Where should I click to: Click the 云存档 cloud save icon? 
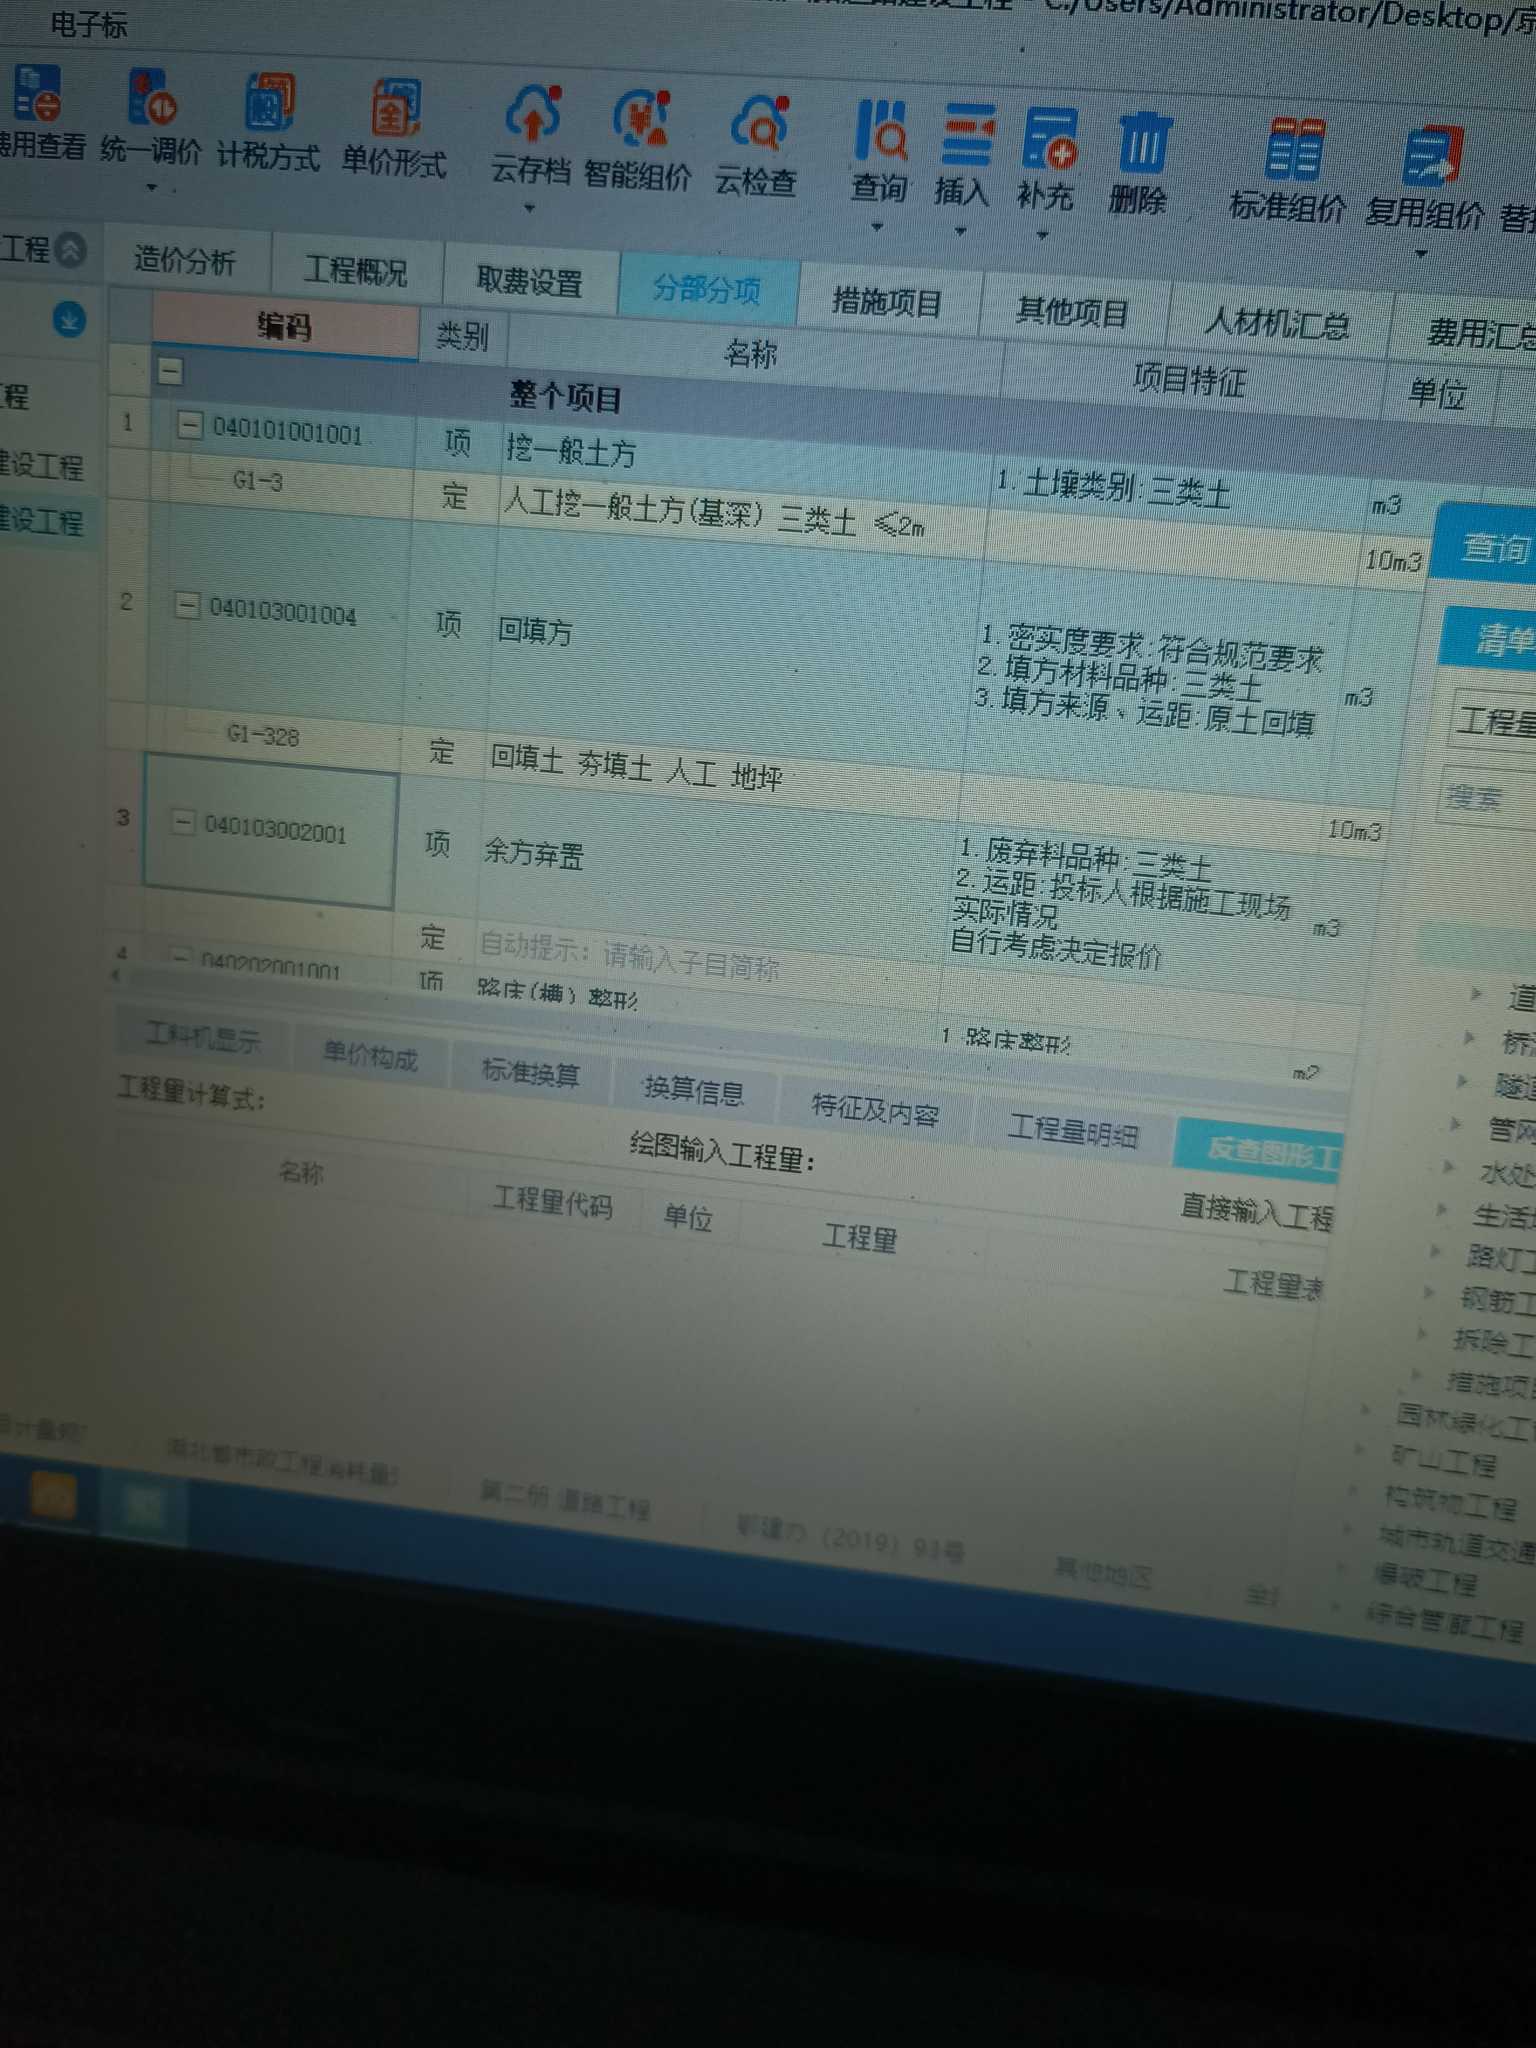tap(534, 114)
